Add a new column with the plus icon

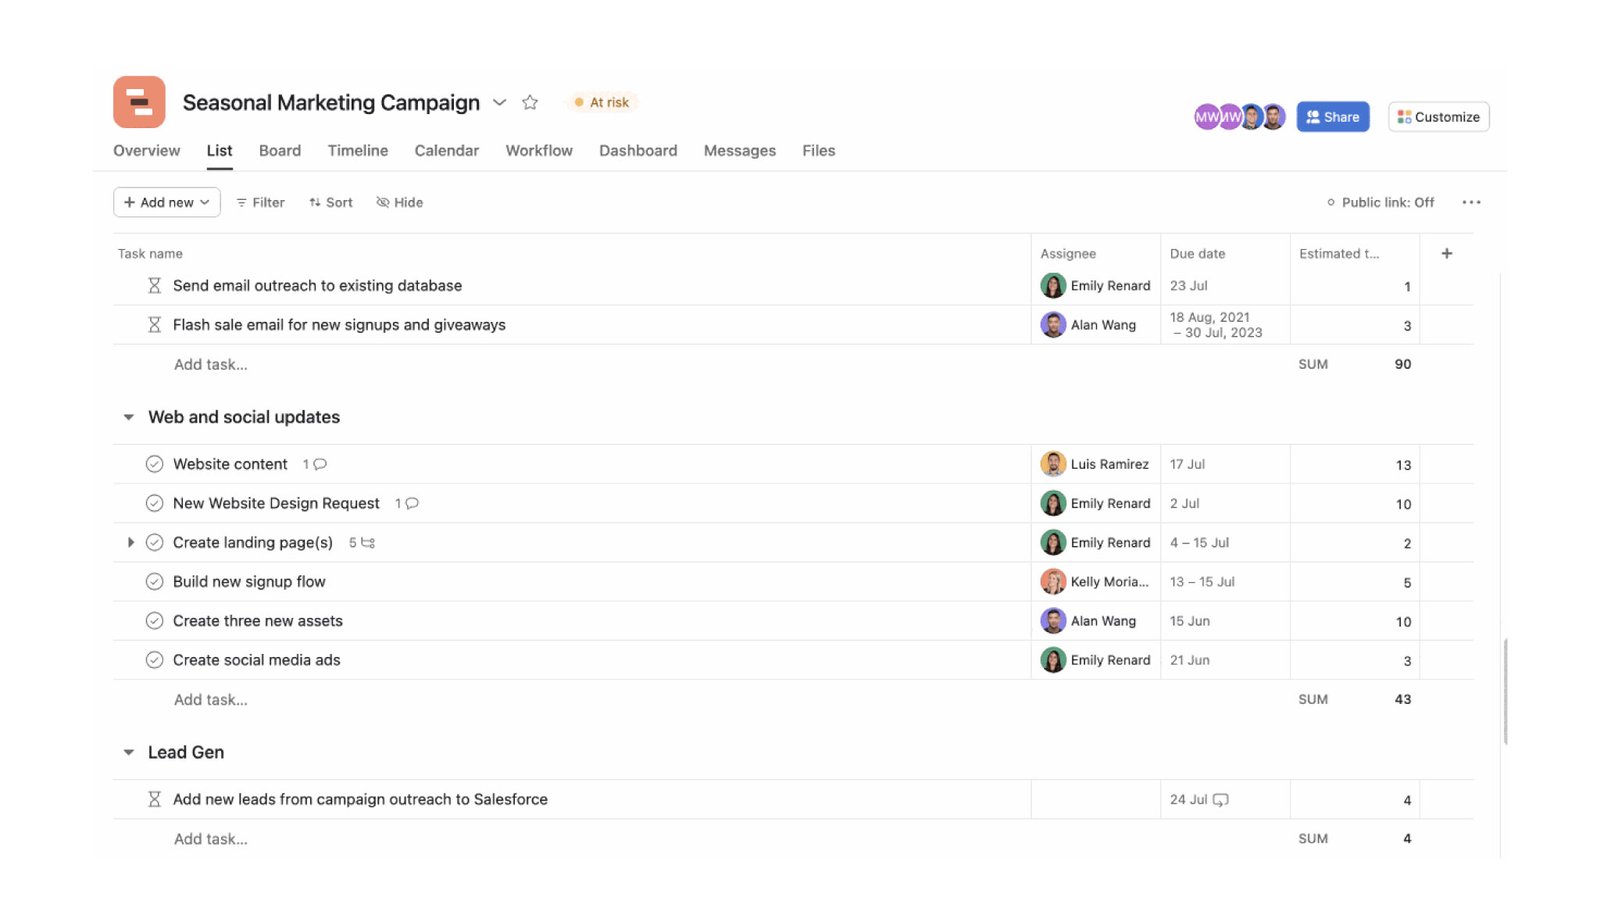tap(1447, 253)
